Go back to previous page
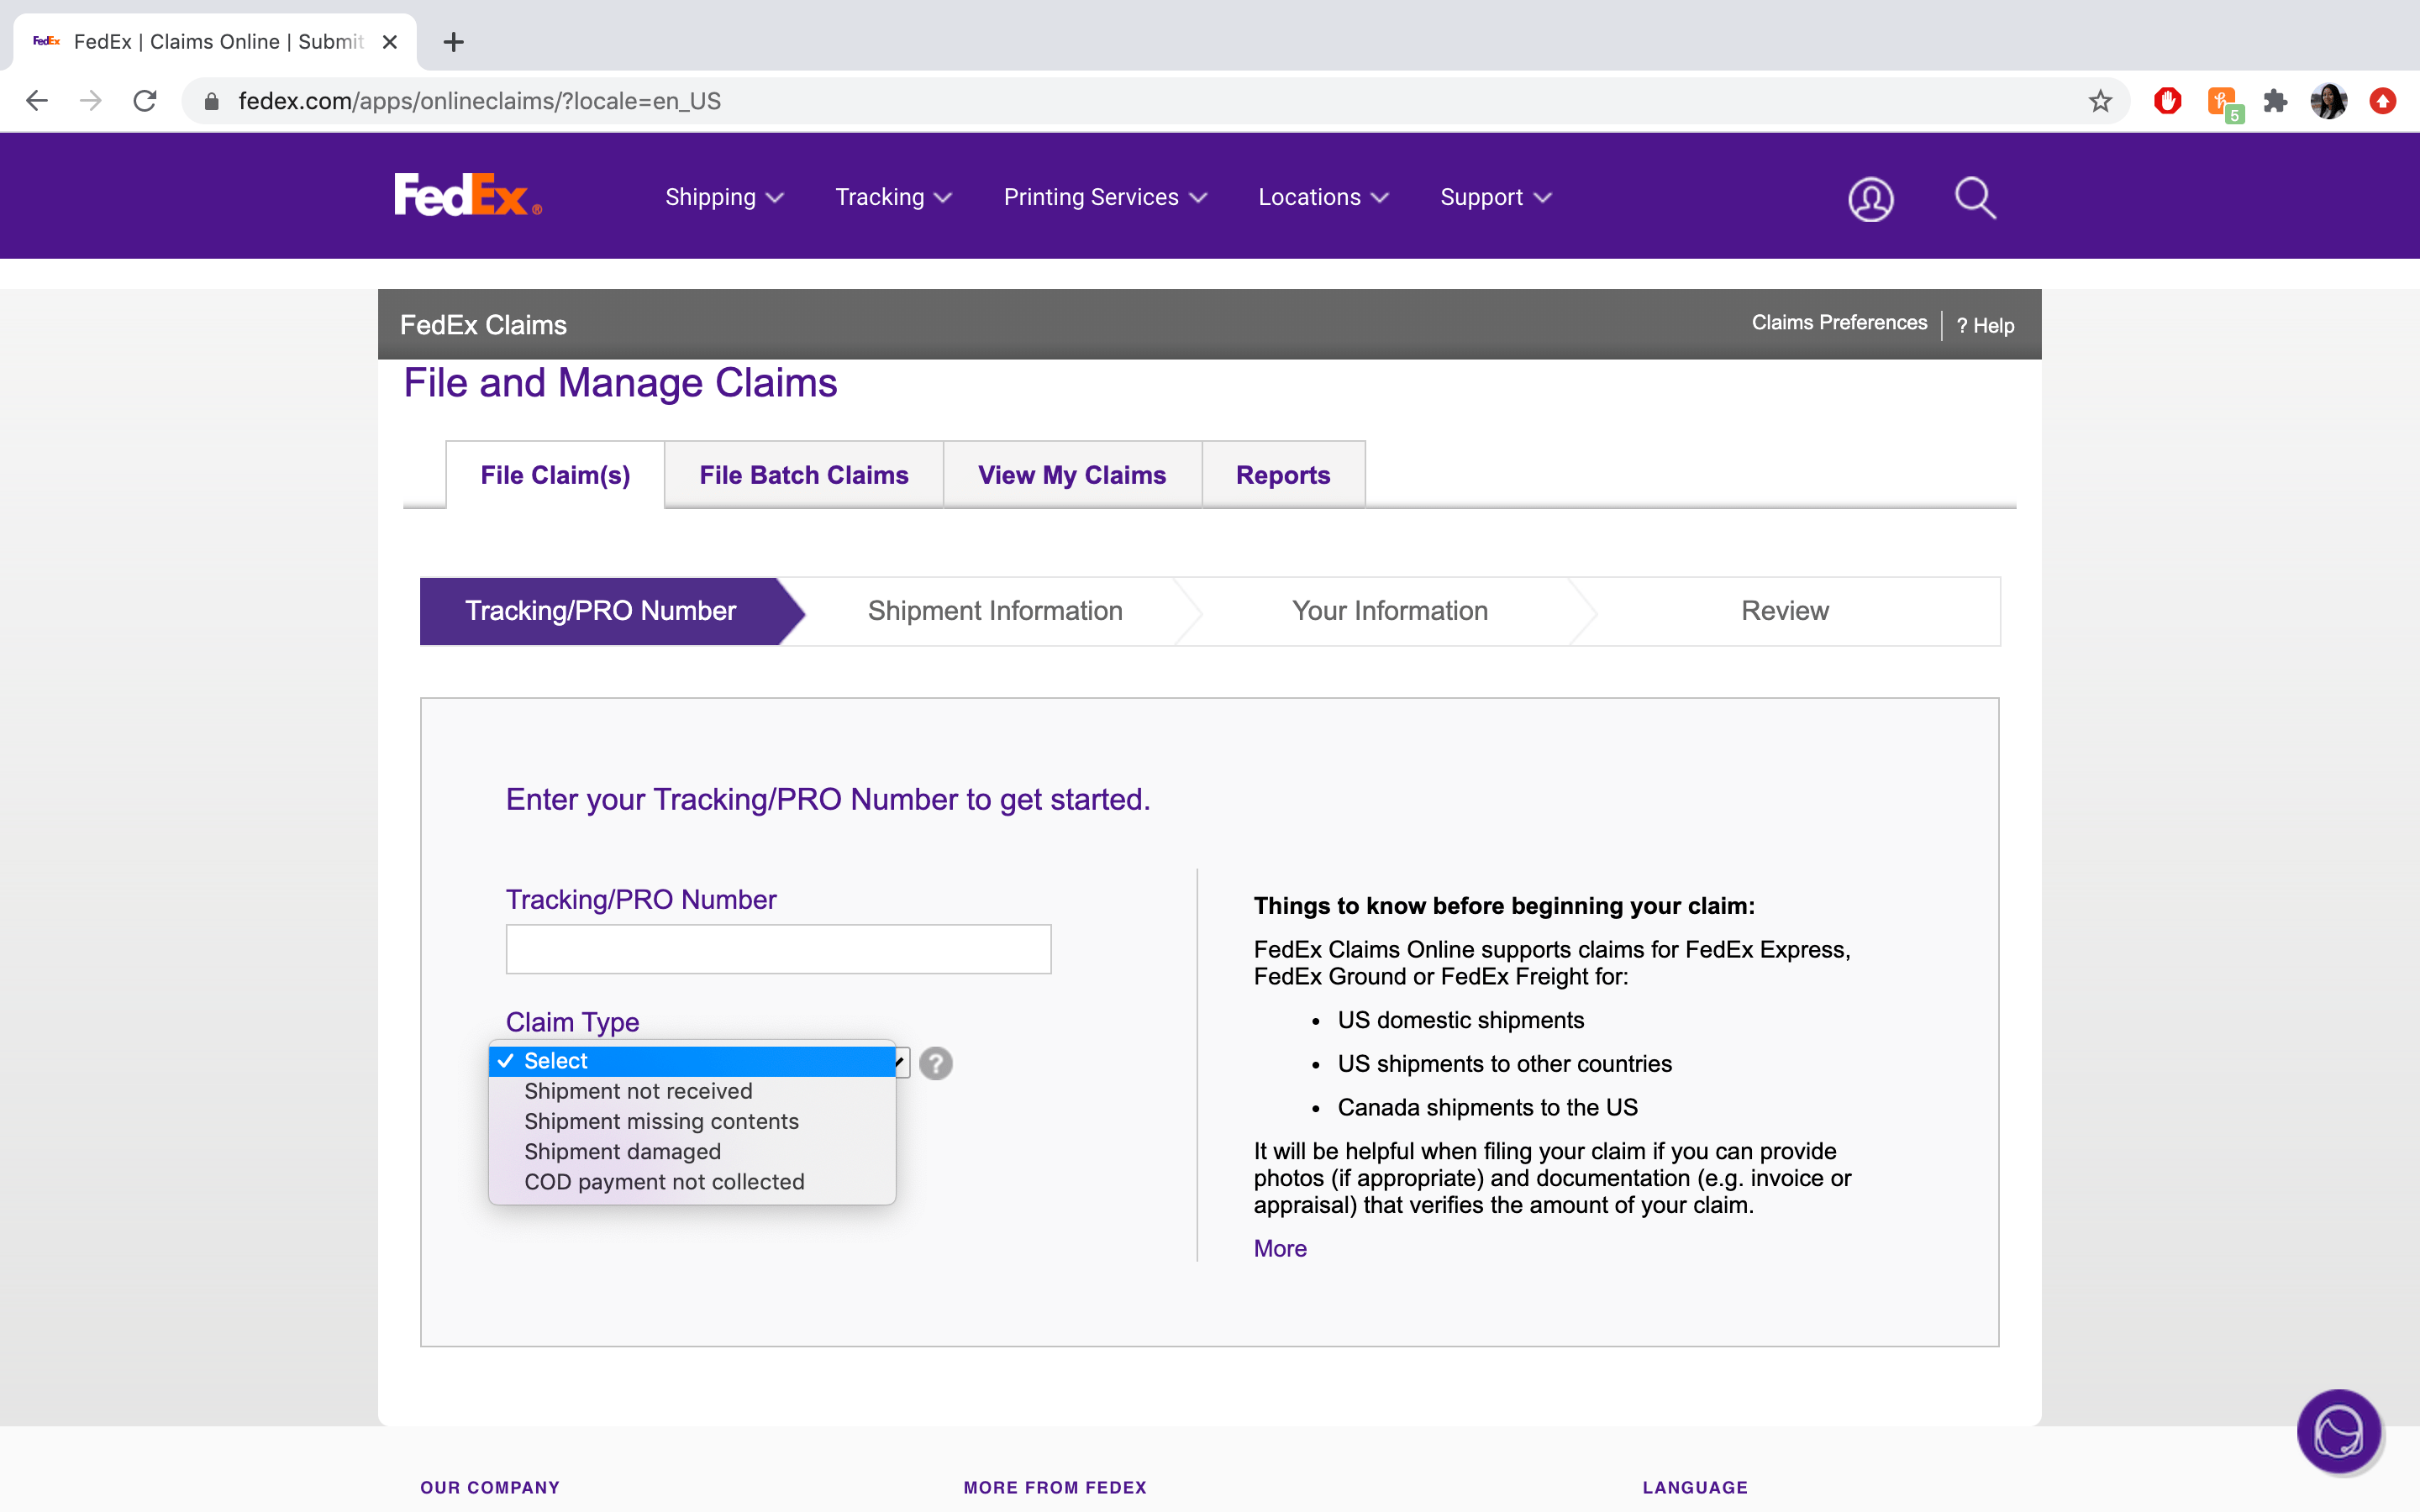 point(37,101)
